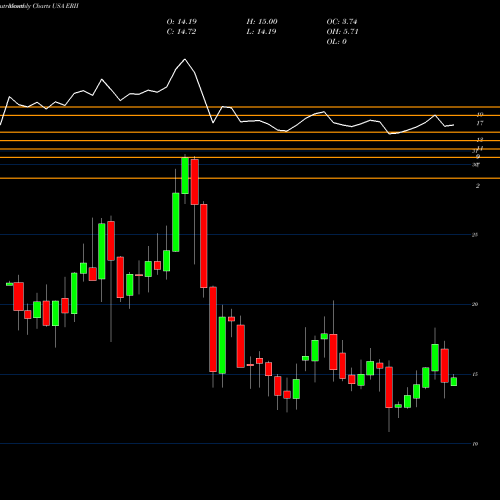Click the last green candlestick at far right
500x500 pixels.
(x=454, y=381)
